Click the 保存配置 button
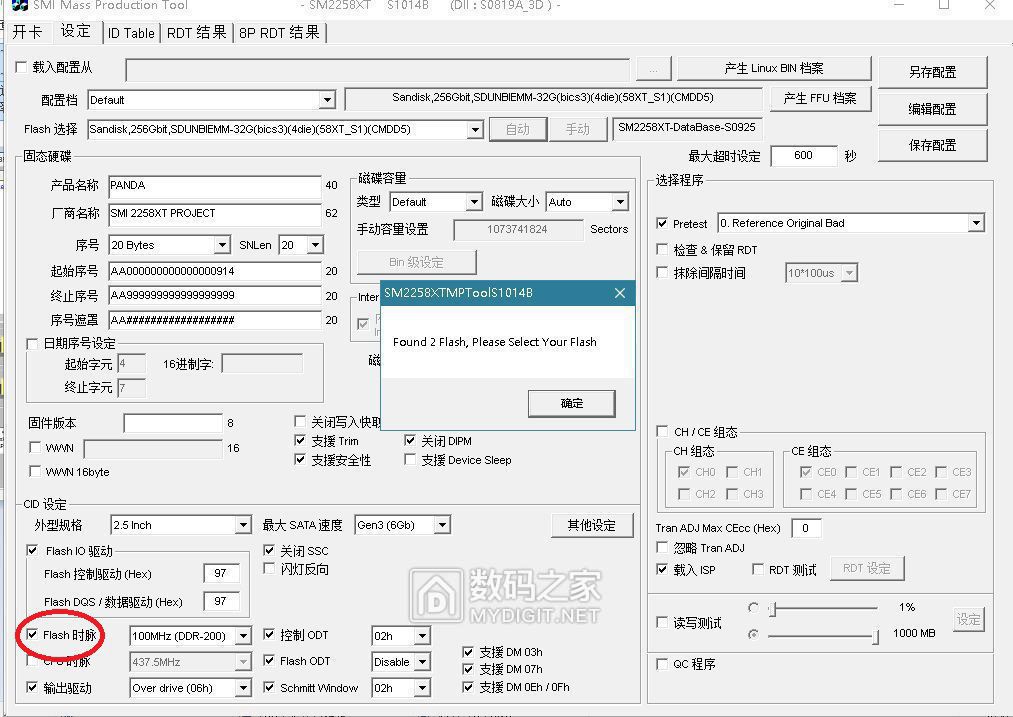Screen dimensions: 1013x717 click(x=932, y=145)
